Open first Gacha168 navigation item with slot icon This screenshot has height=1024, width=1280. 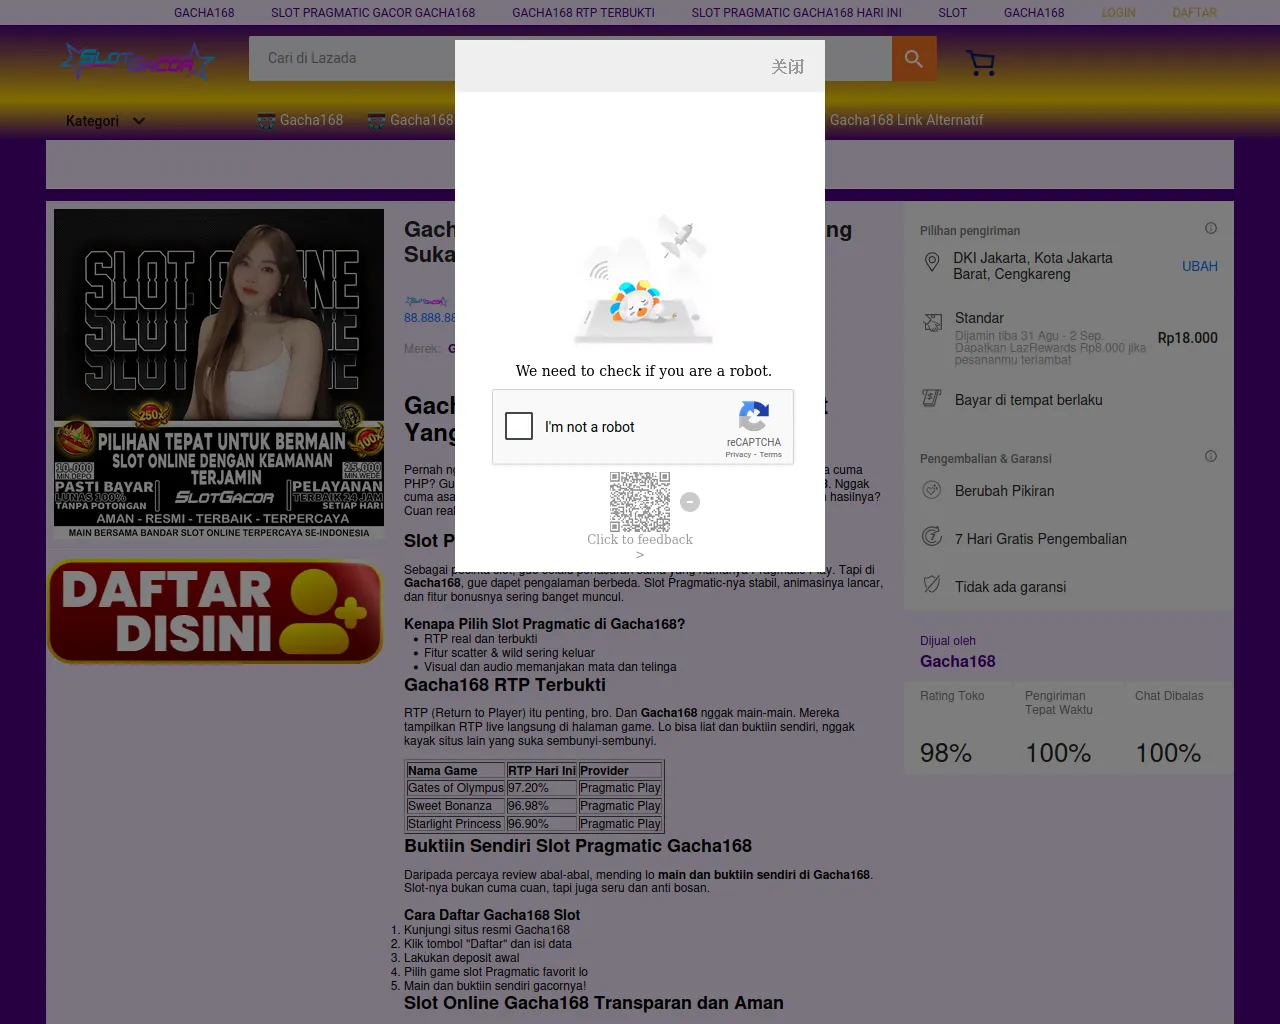[x=300, y=120]
